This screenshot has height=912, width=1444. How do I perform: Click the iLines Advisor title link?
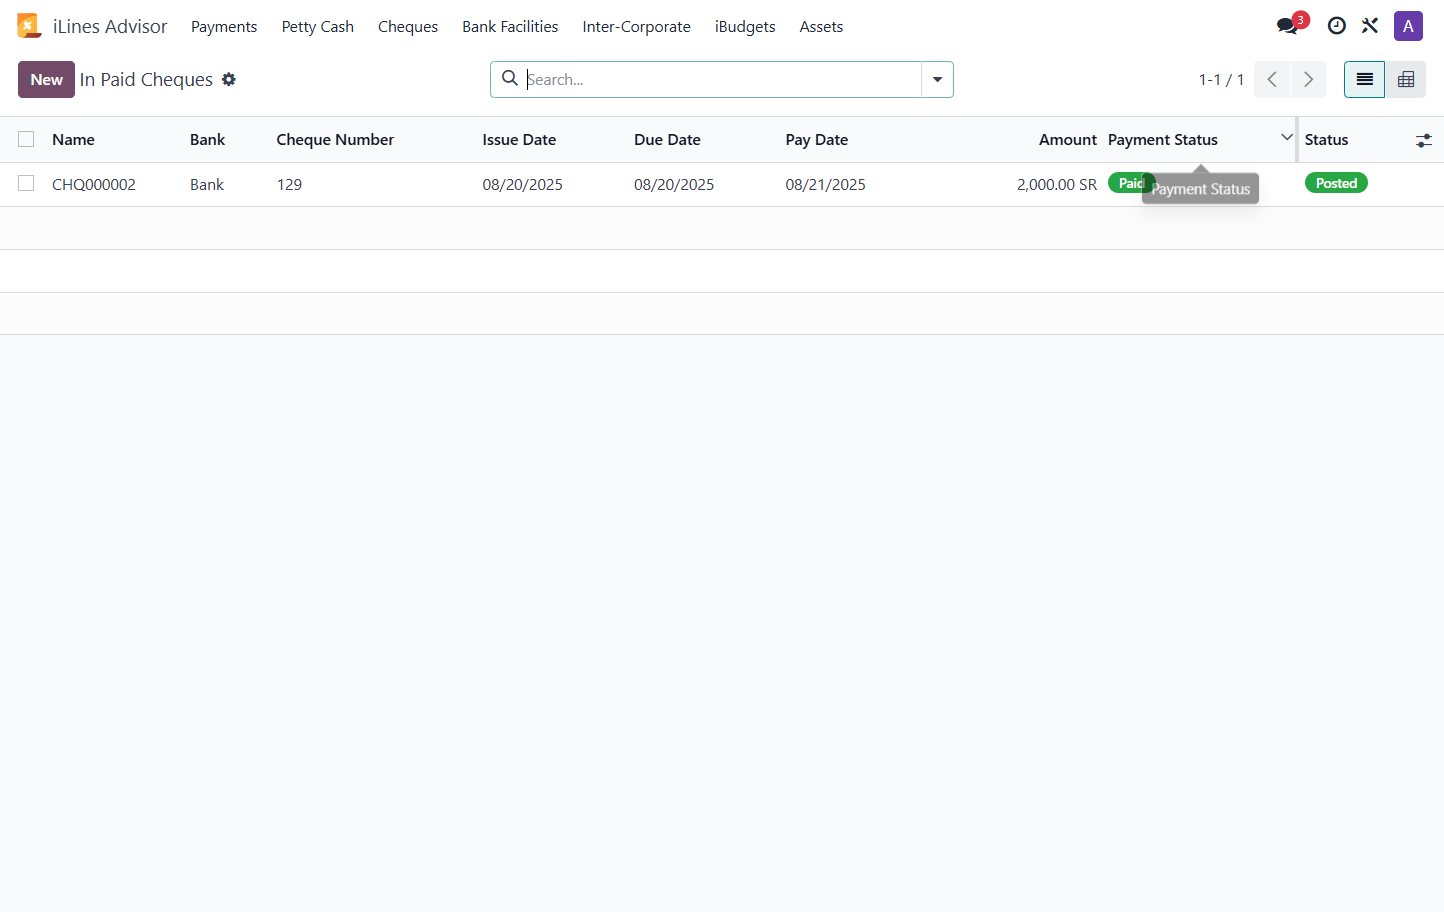(x=110, y=26)
